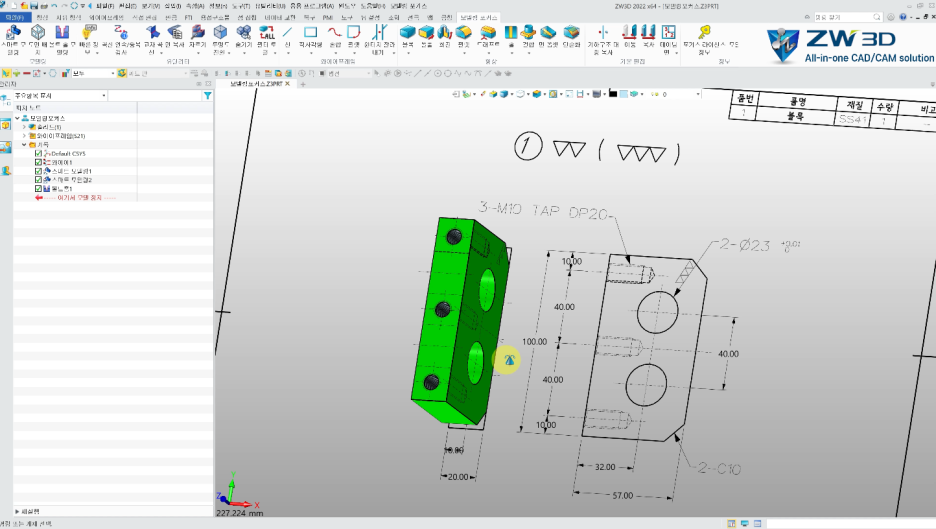
Task: Click the yellow key License info icon
Action: click(704, 32)
